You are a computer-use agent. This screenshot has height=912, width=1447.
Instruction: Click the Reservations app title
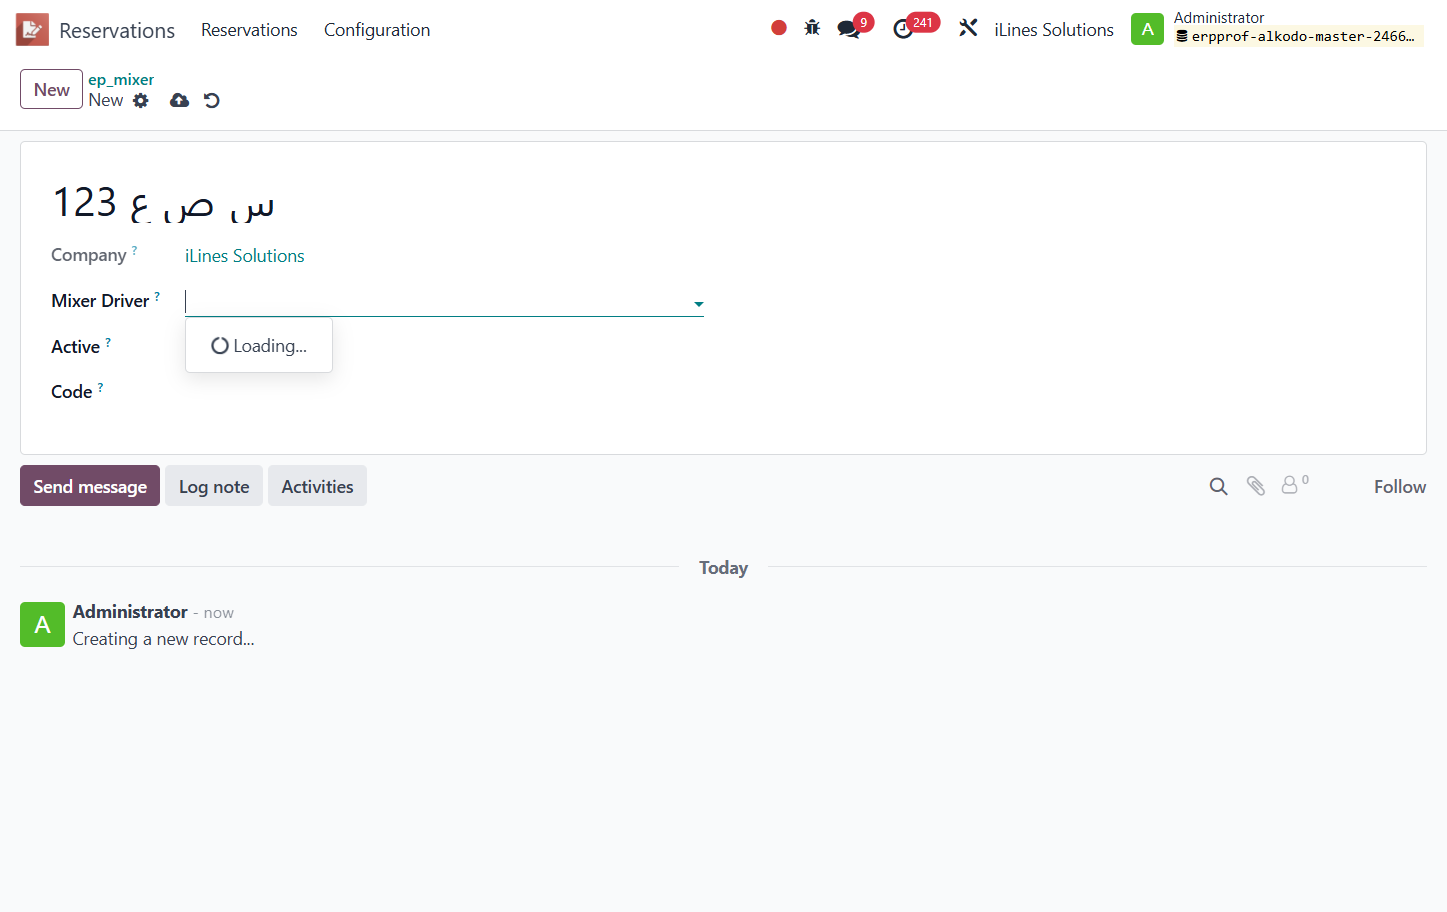tap(117, 30)
